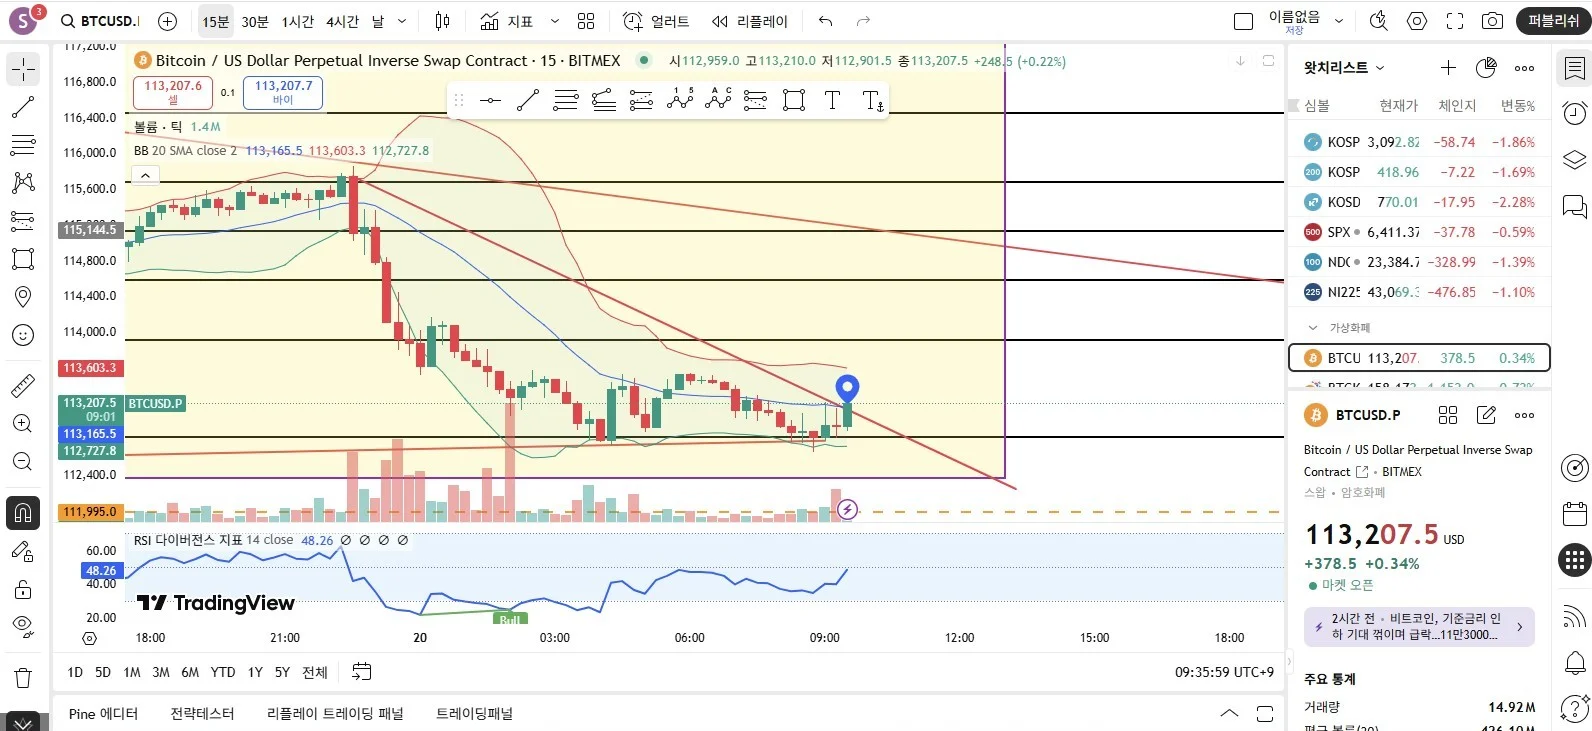Open the 지표 indicators dialog
1592x731 pixels.
coord(507,21)
